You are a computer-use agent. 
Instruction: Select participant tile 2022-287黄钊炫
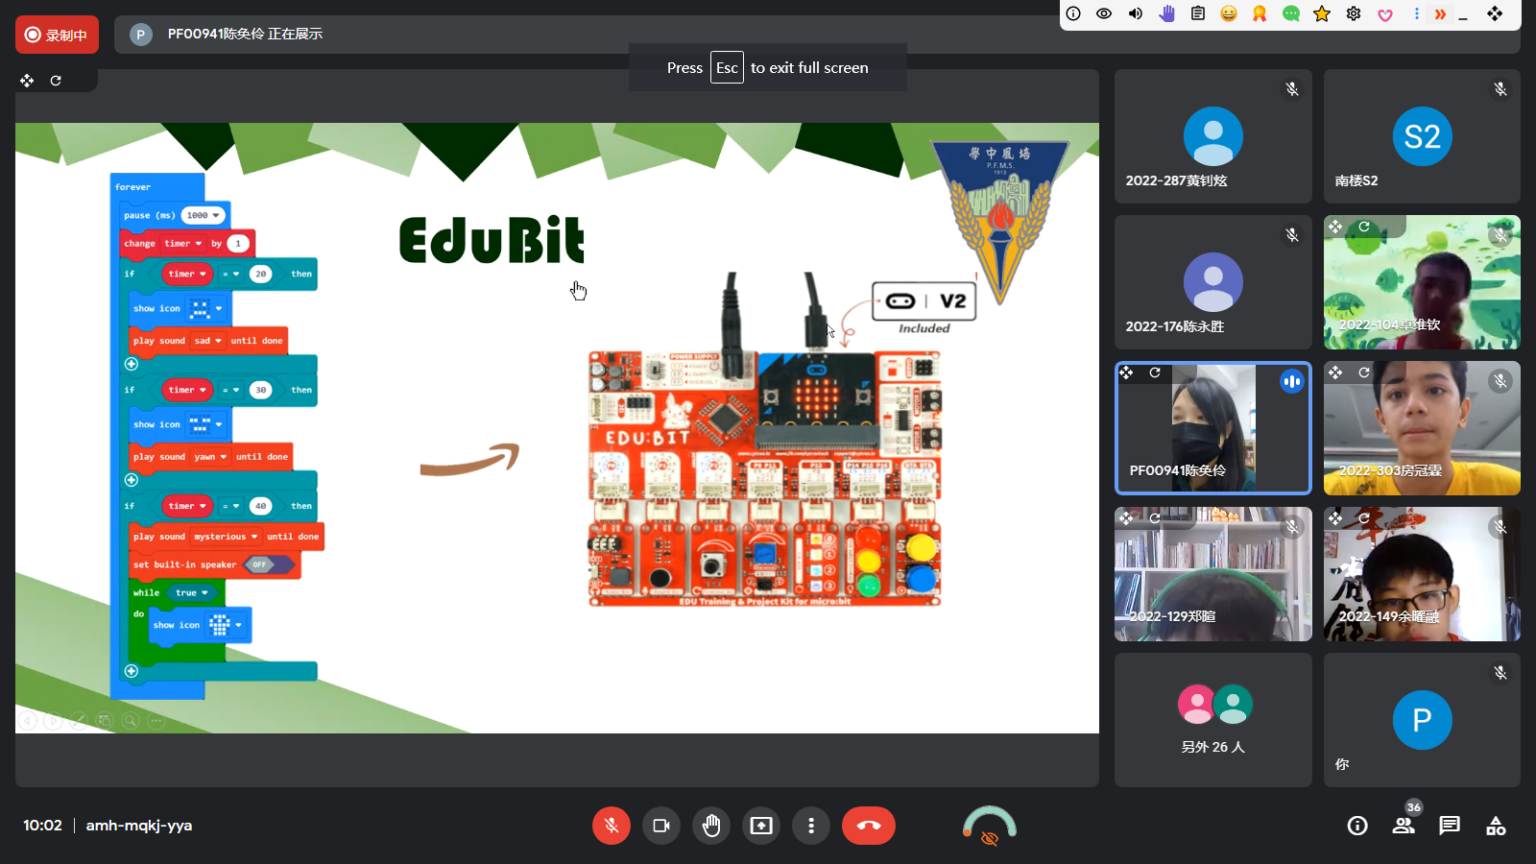click(1213, 136)
